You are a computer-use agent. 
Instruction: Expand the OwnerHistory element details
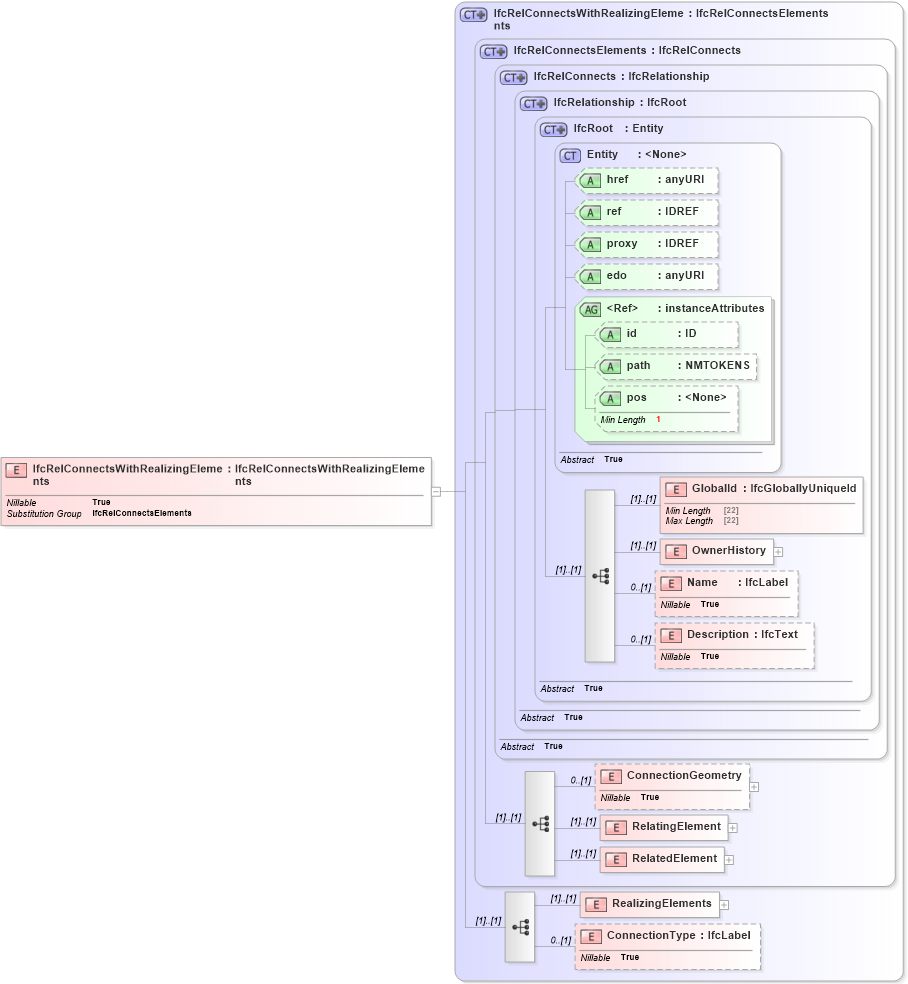[777, 551]
